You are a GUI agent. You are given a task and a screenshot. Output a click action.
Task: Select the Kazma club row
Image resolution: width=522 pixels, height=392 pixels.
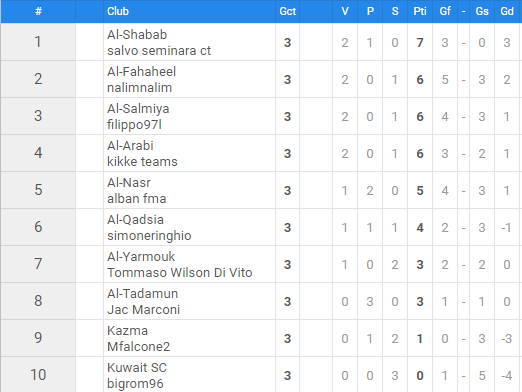[261, 338]
